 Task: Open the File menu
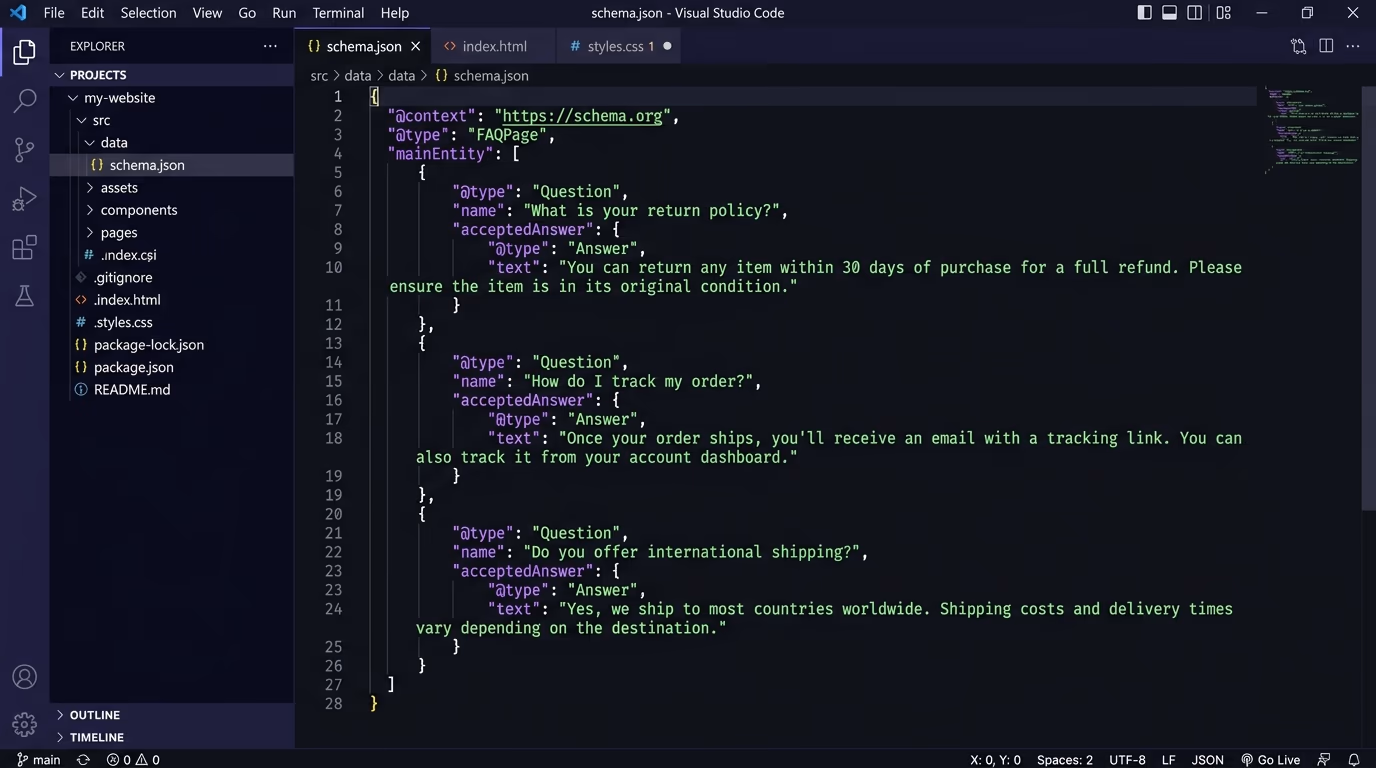54,13
